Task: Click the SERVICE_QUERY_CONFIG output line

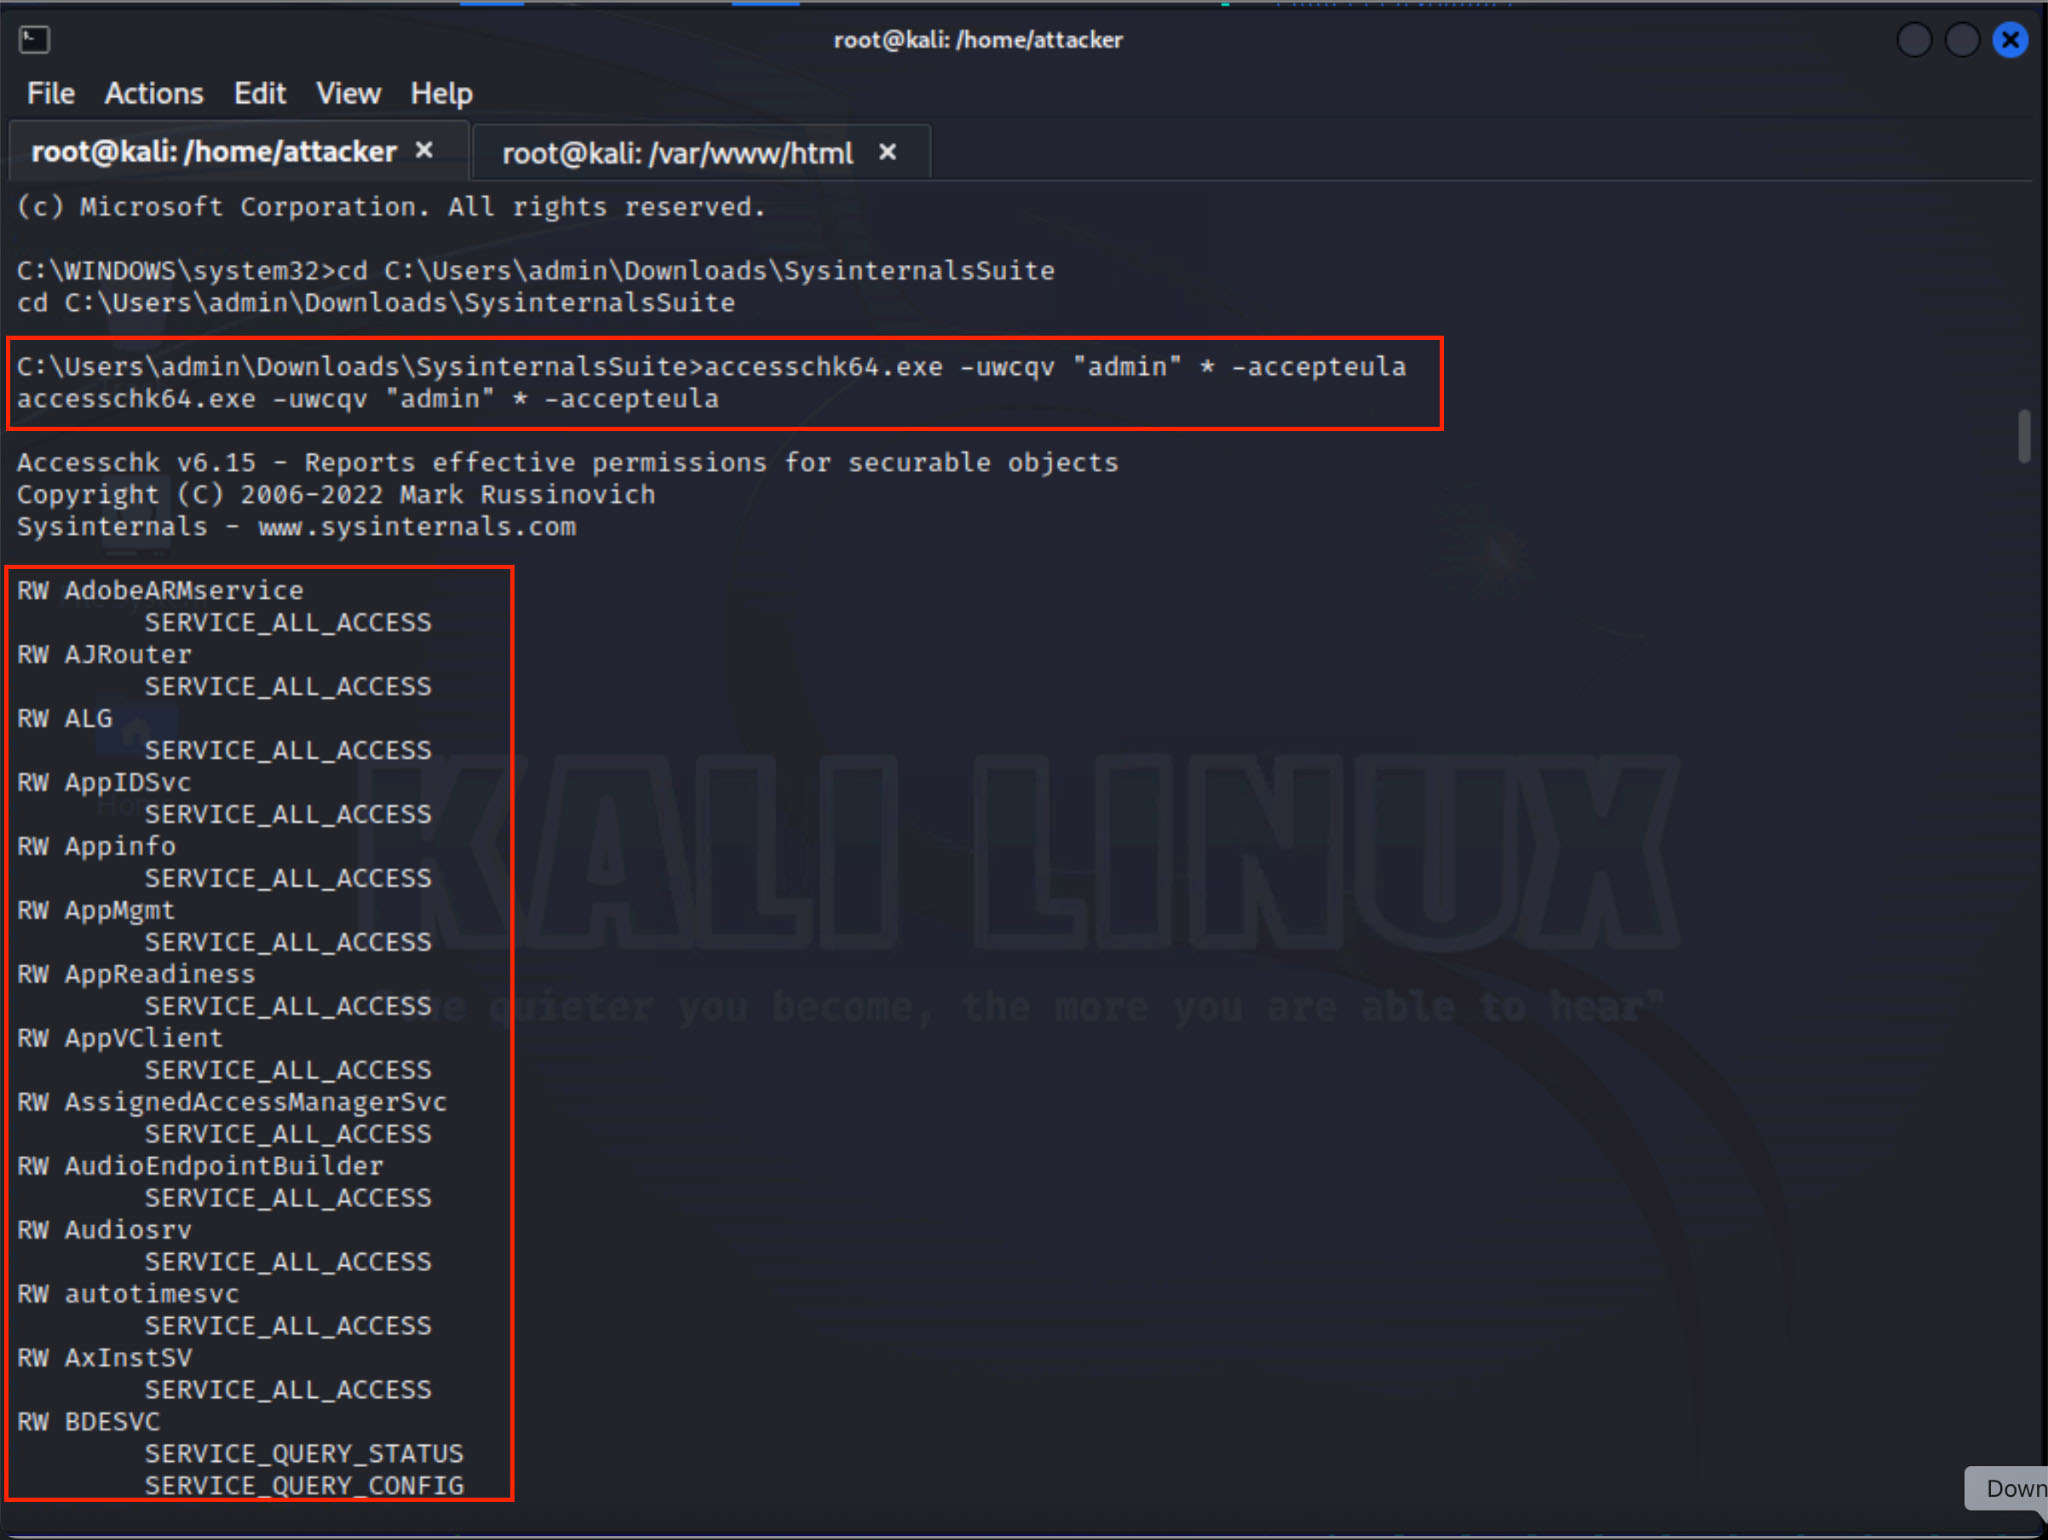Action: pos(304,1486)
